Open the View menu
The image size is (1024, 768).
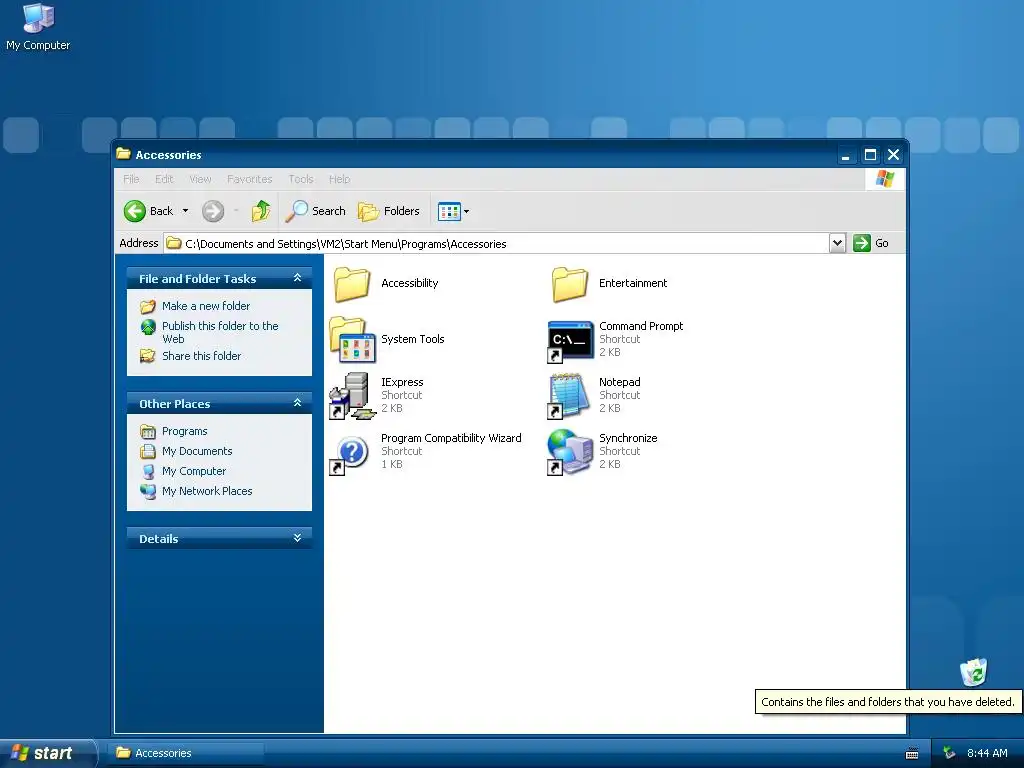coord(200,179)
